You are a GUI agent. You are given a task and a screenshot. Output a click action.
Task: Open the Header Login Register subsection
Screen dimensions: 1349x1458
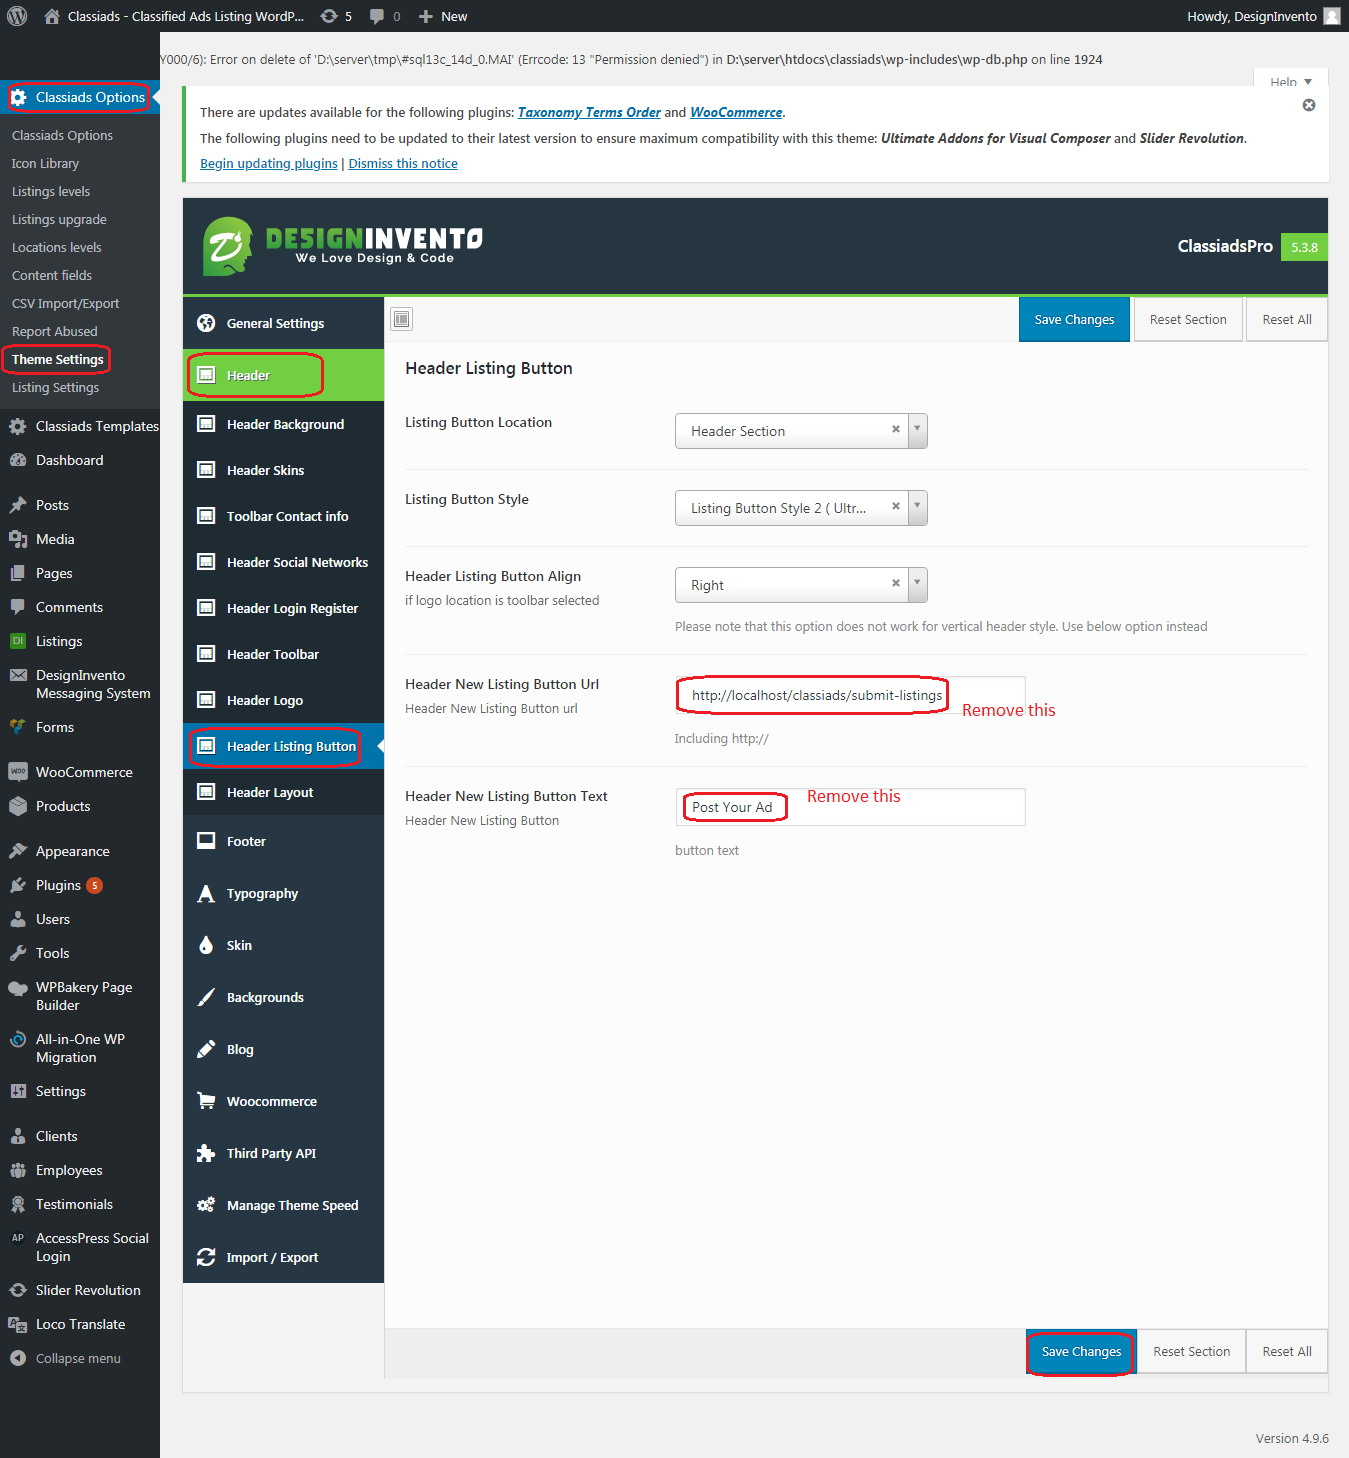point(283,608)
